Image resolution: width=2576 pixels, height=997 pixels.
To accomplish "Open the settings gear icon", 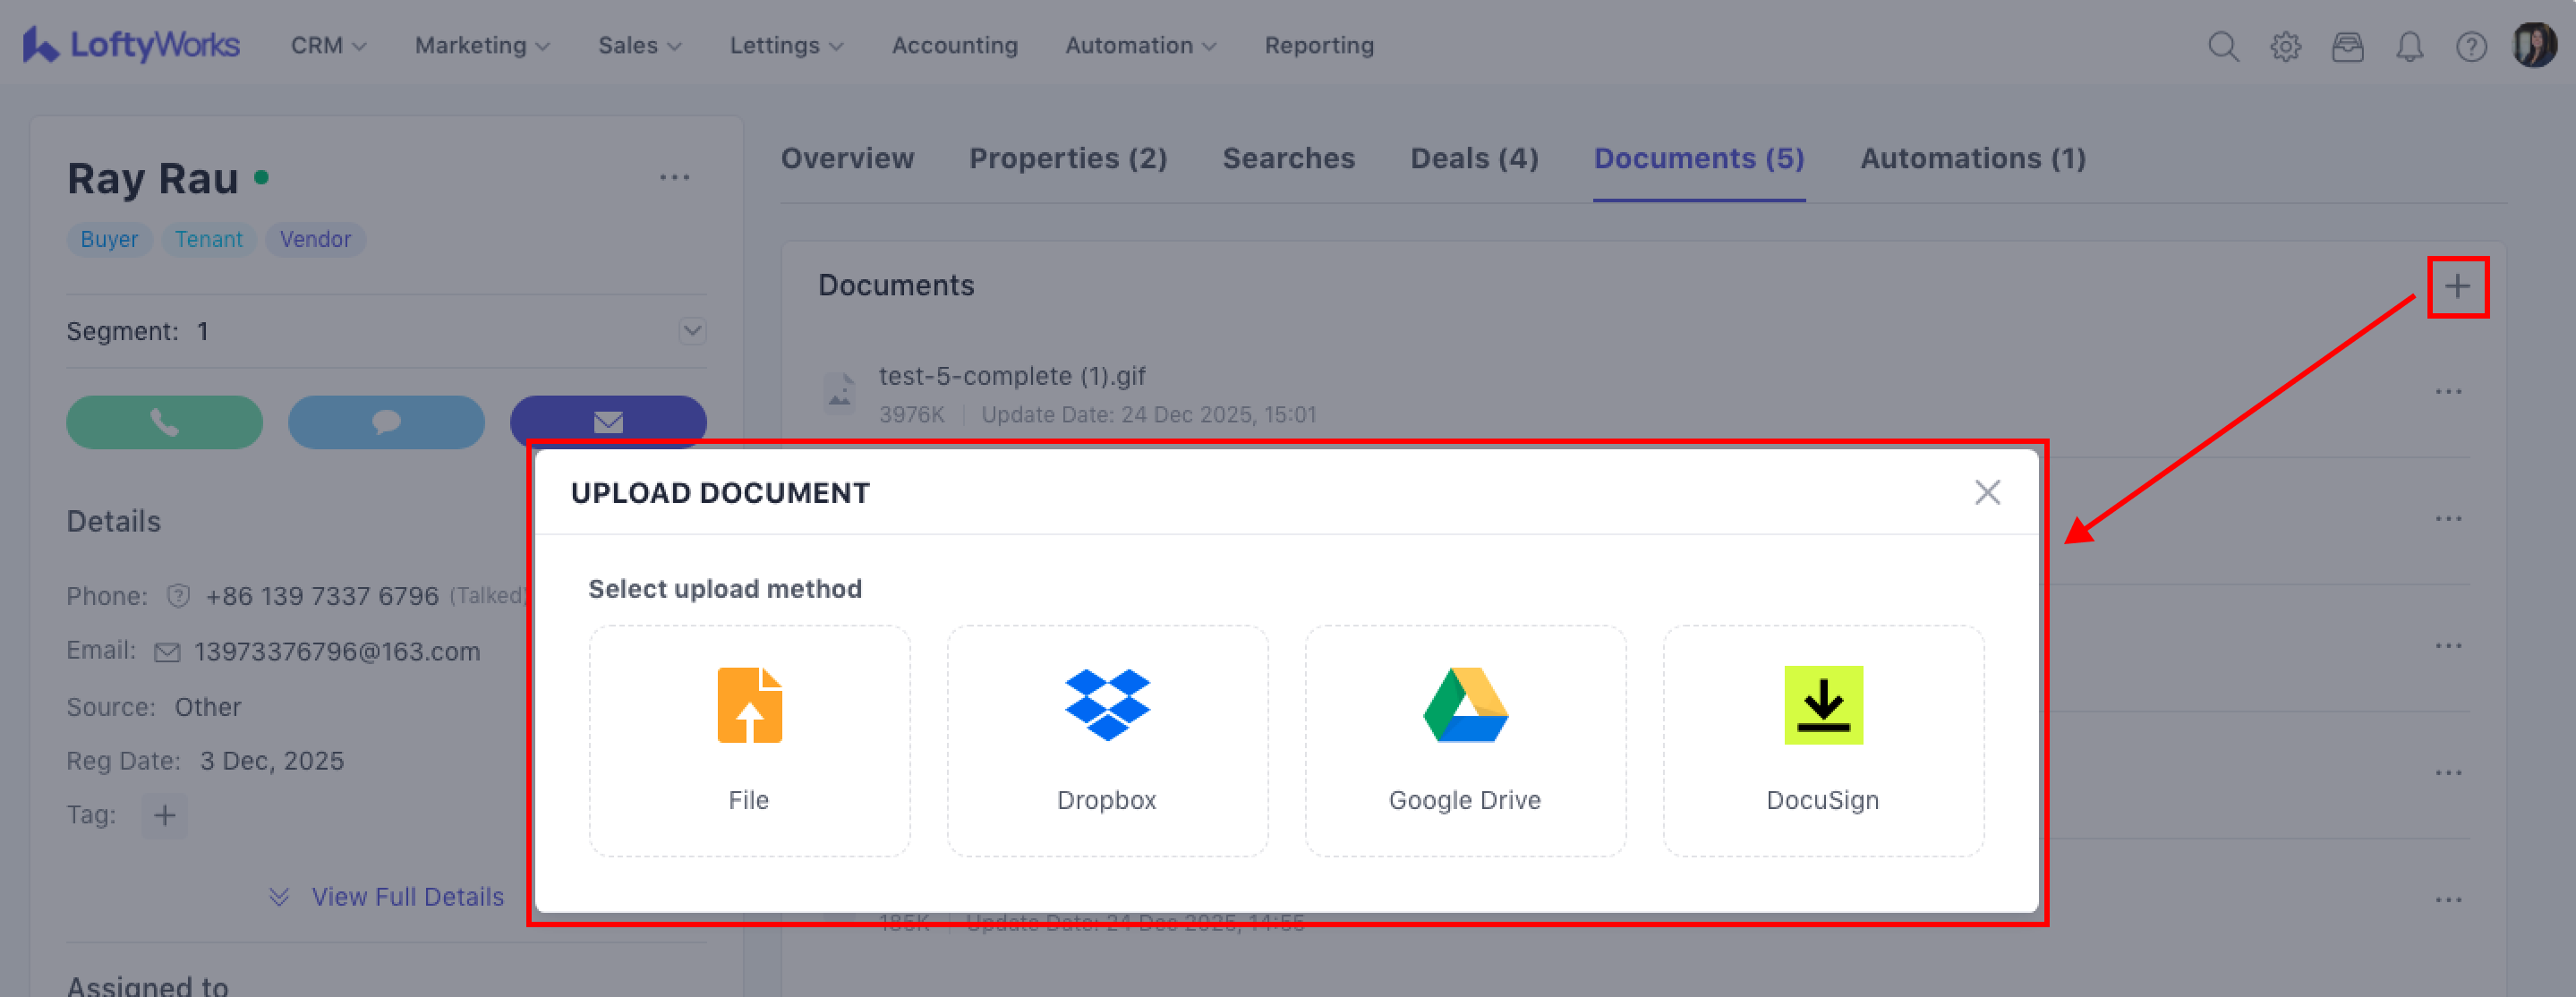I will click(2285, 46).
